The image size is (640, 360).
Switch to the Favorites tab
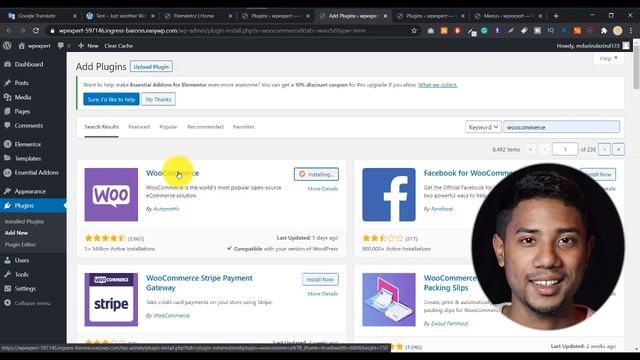(x=244, y=127)
